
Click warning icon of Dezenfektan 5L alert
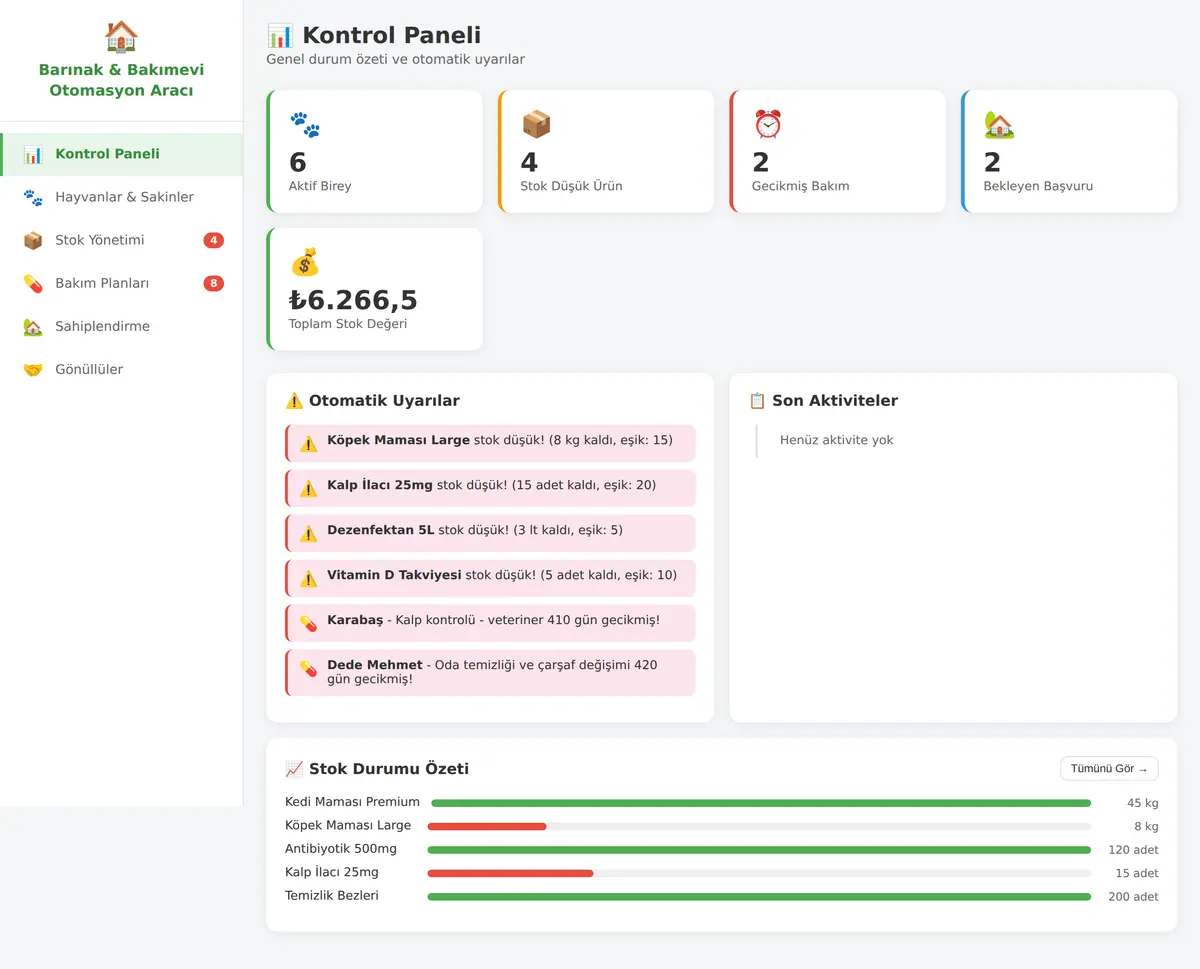pos(308,533)
